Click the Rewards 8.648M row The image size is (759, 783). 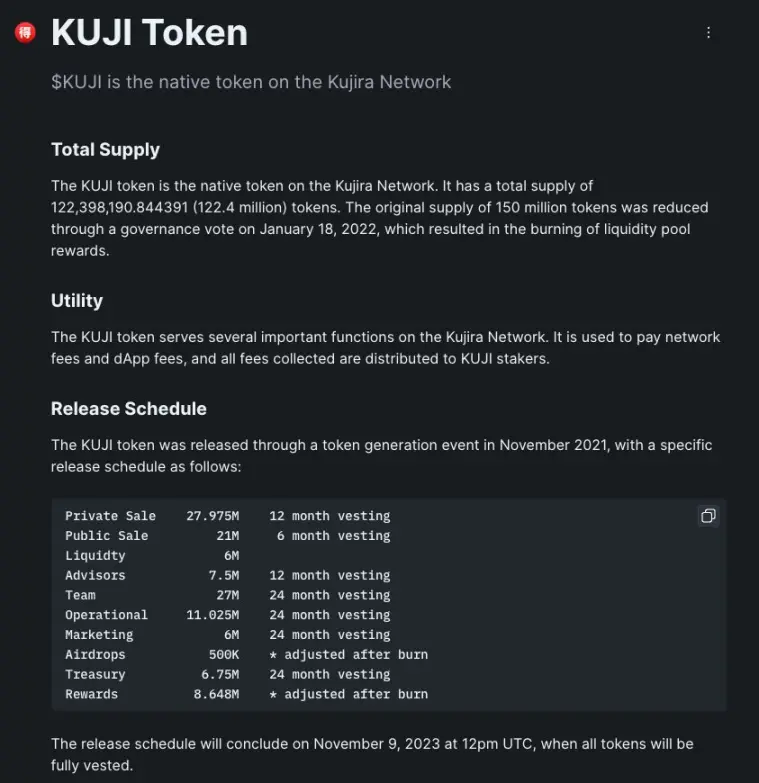pyautogui.click(x=247, y=694)
